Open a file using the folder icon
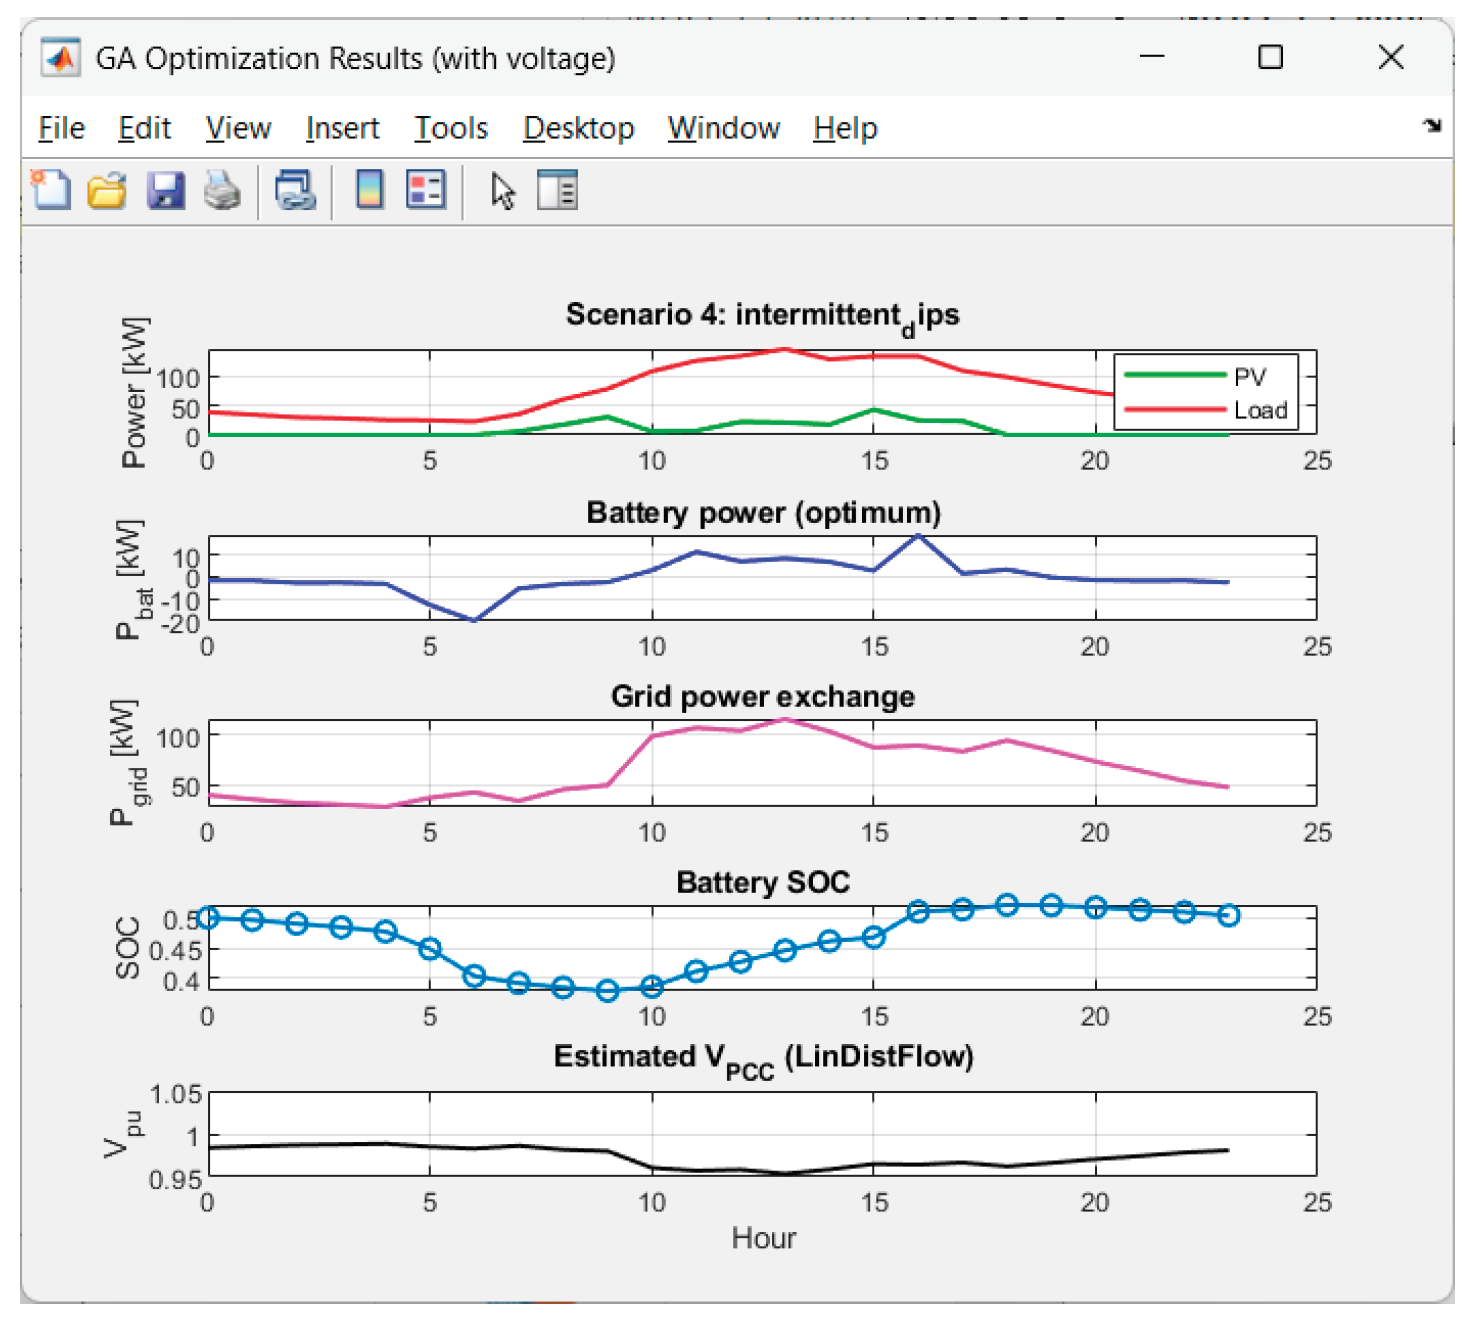 pyautogui.click(x=107, y=189)
